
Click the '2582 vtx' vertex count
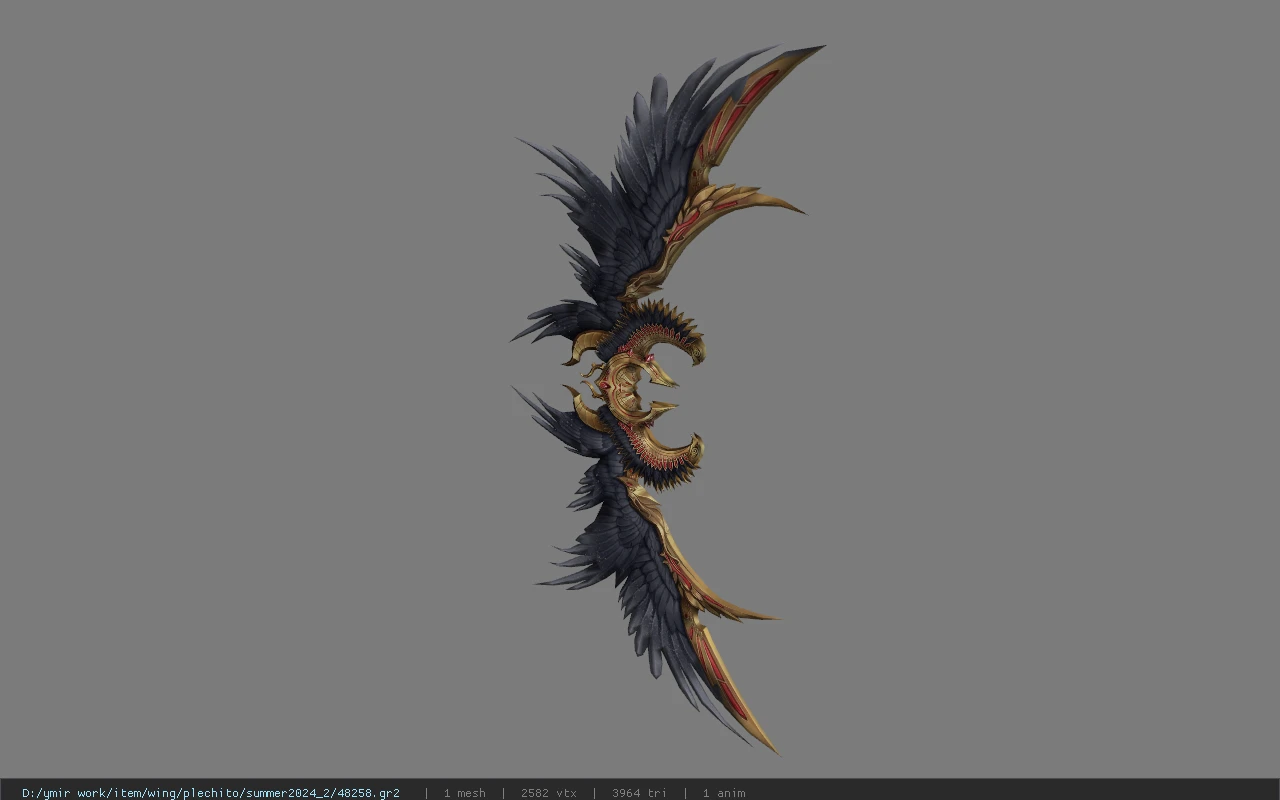coord(548,793)
